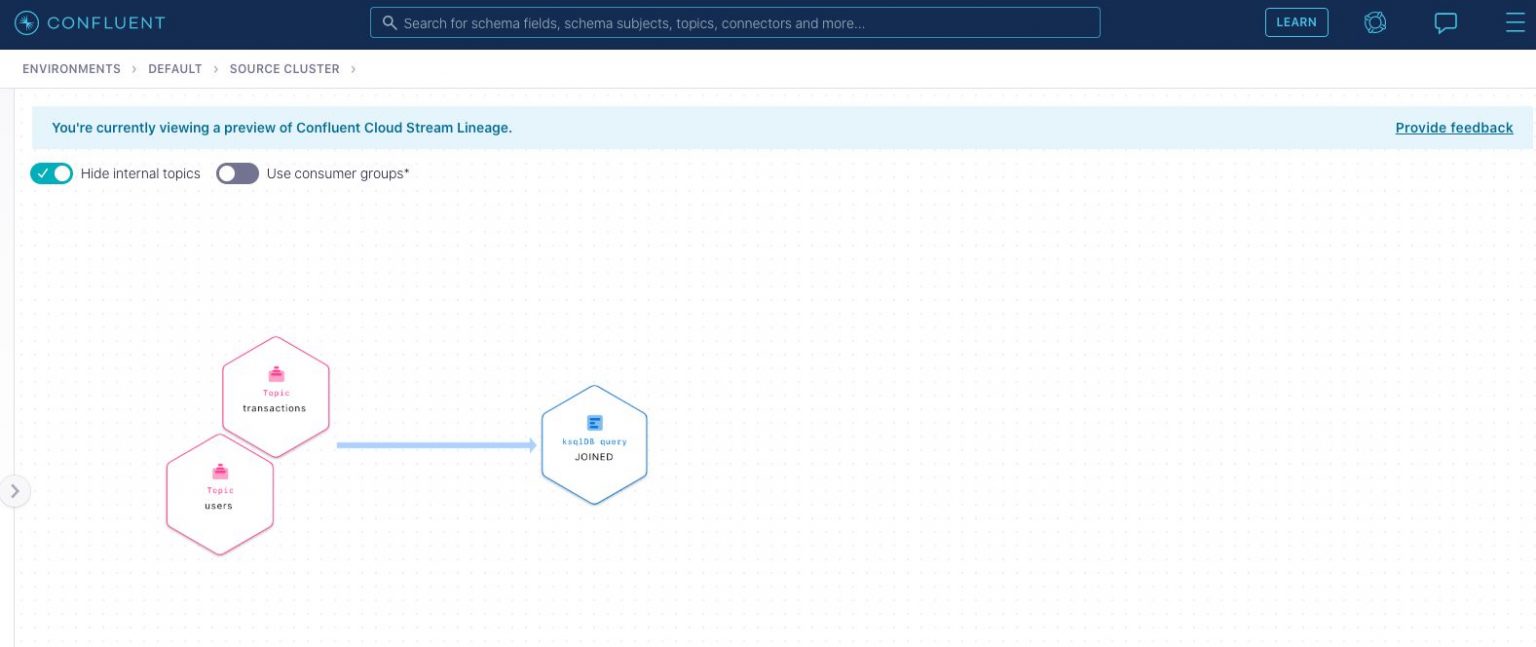This screenshot has width=1536, height=647.
Task: Open the ENVIRONMENTS breadcrumb
Action: tap(71, 69)
